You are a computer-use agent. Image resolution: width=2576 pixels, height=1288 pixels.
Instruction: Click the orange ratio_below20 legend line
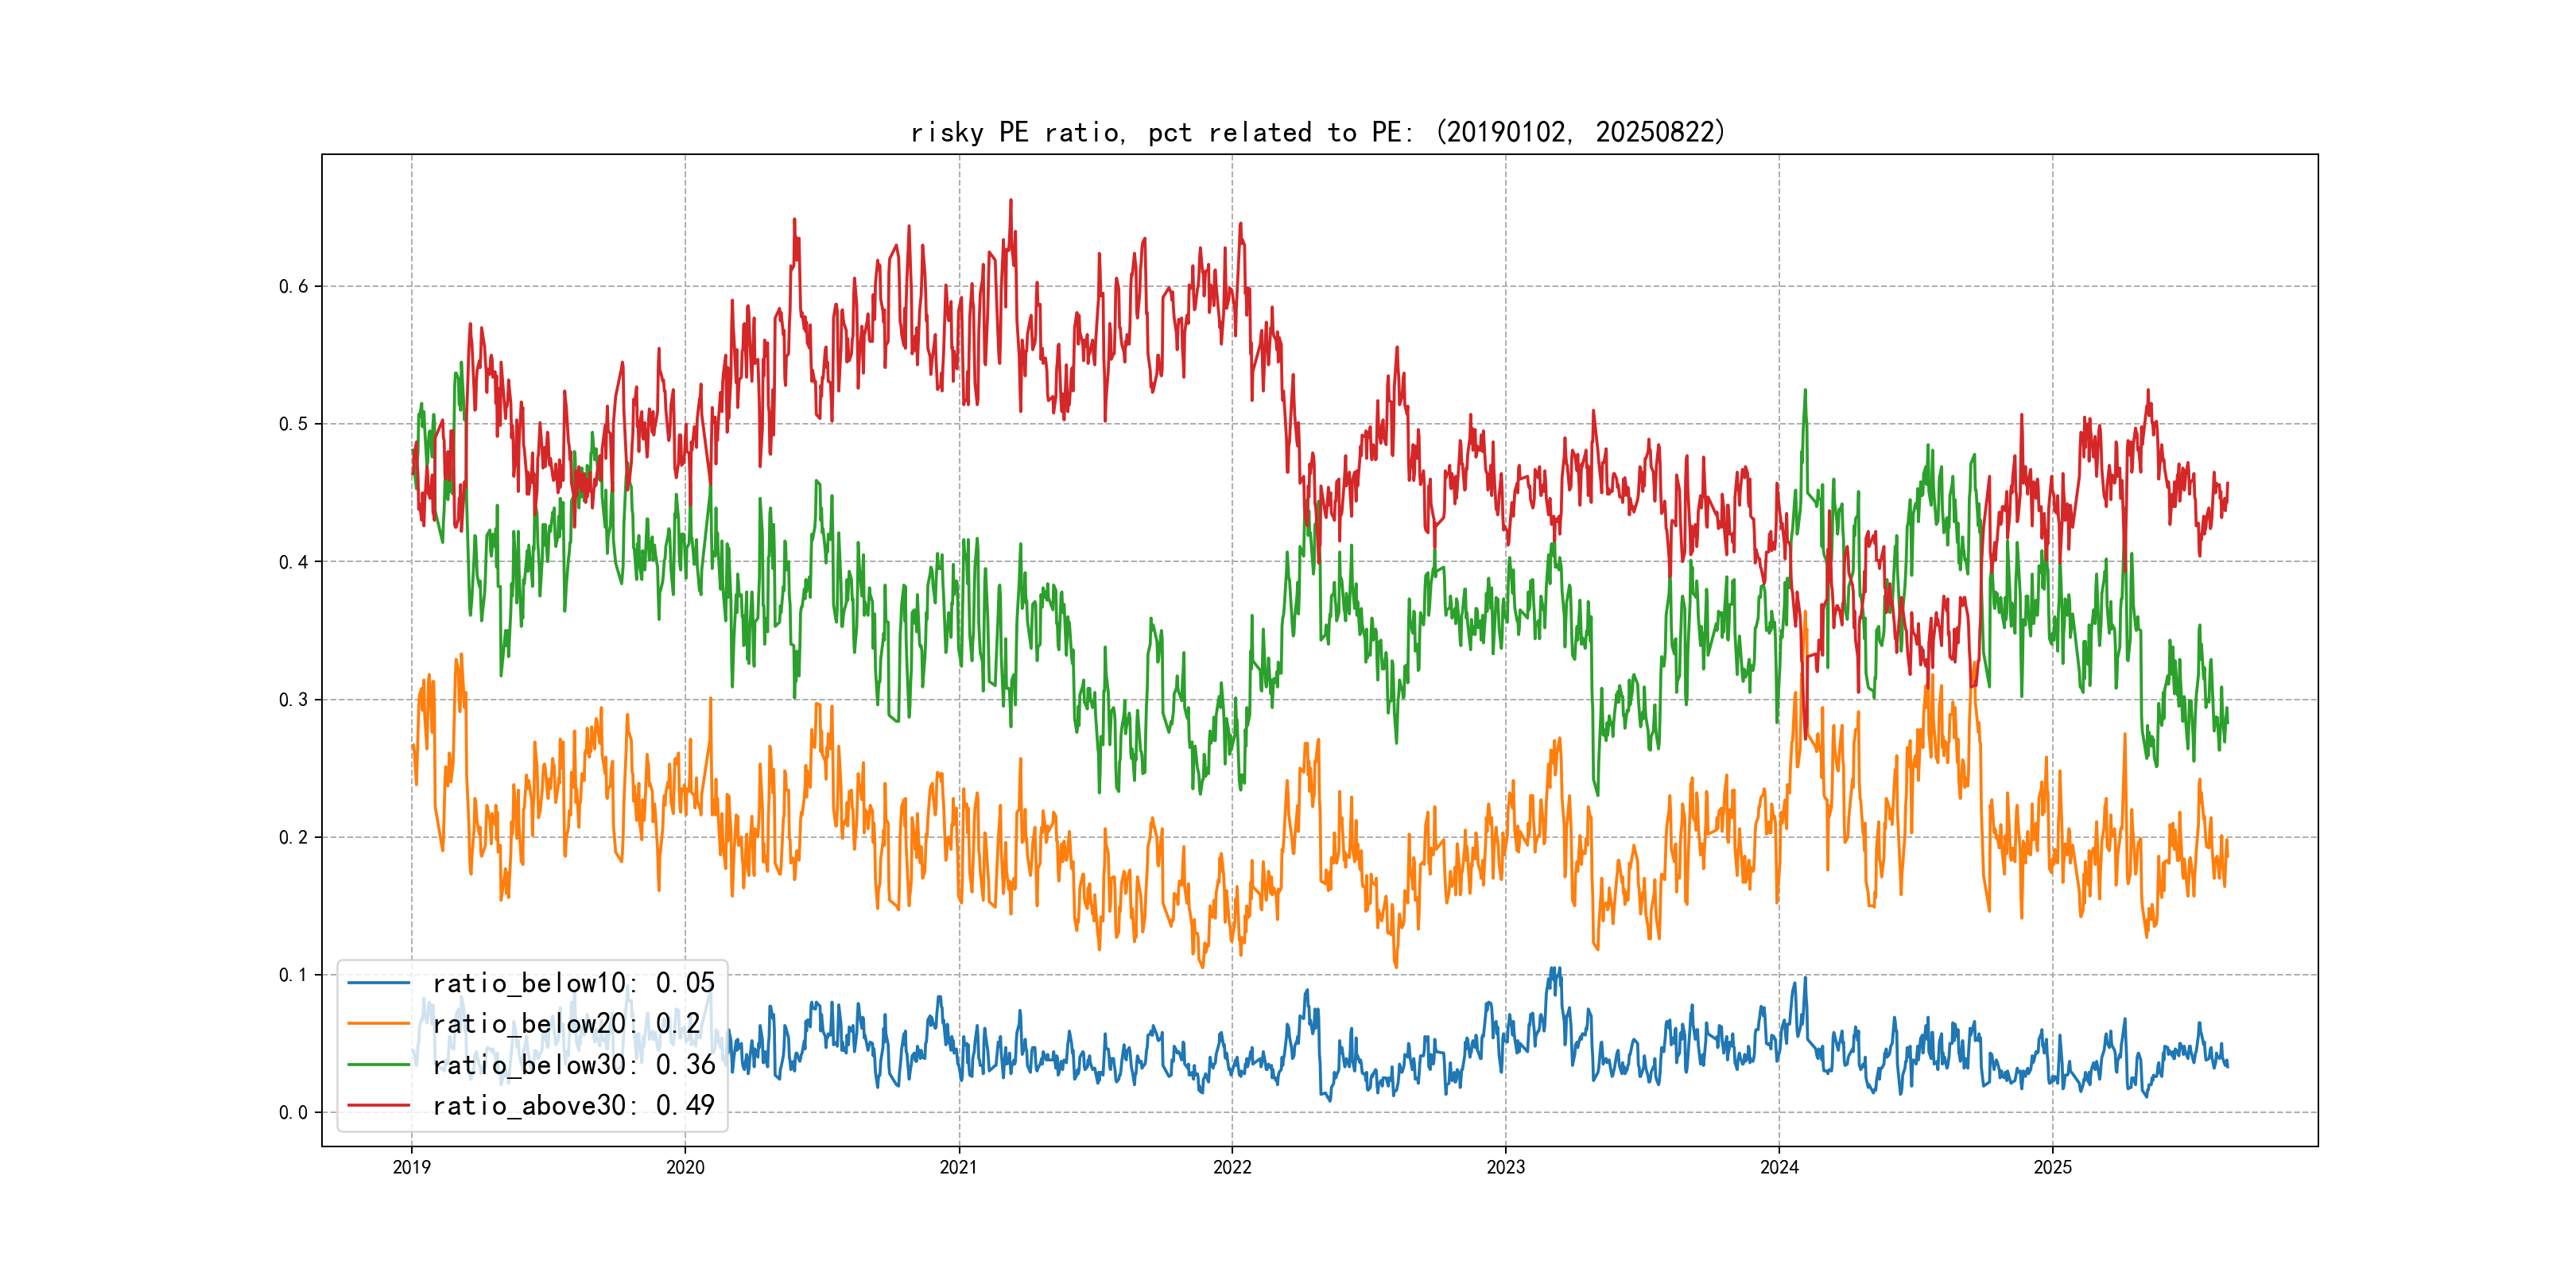pos(378,1024)
